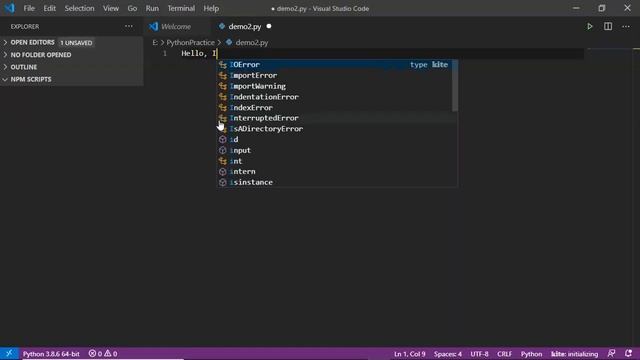Click line number 1 gutter
This screenshot has height=360, width=640.
click(165, 53)
